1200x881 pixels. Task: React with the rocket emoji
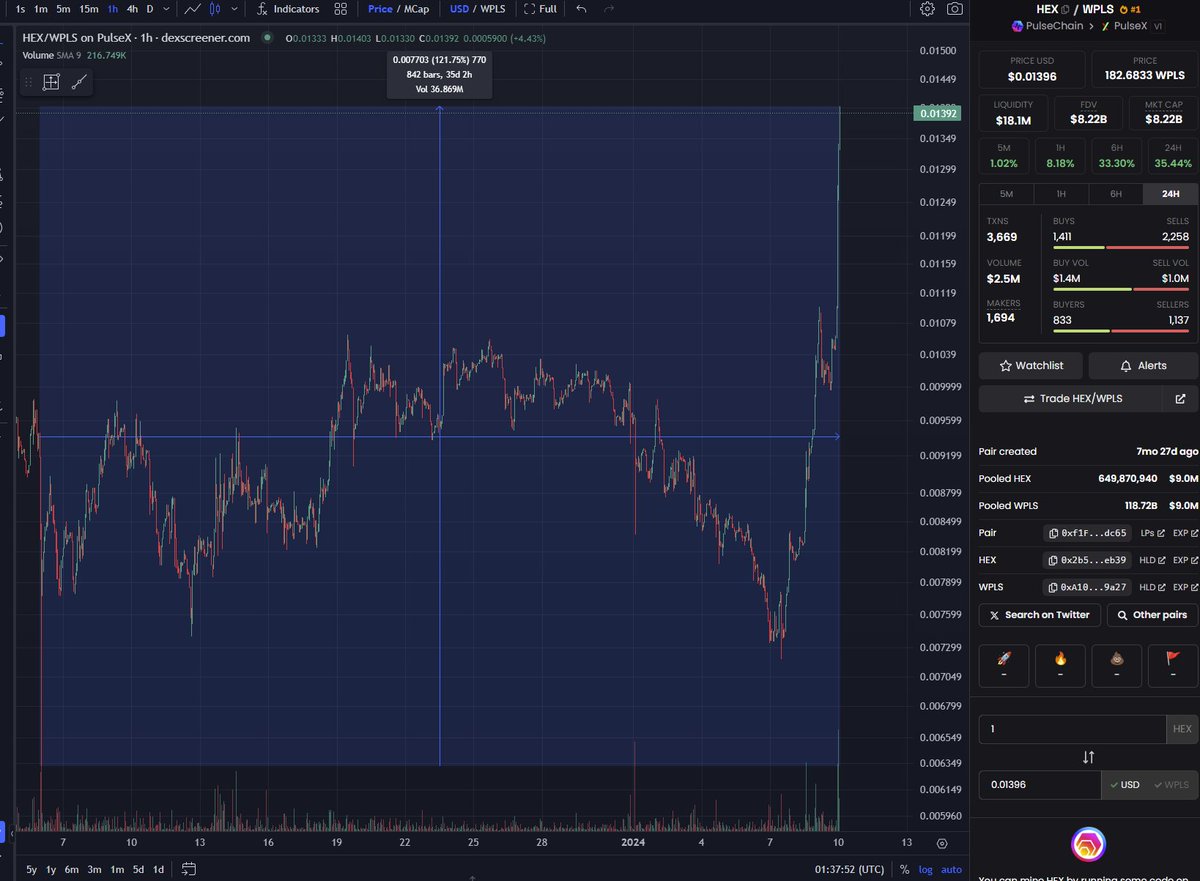tap(1003, 665)
